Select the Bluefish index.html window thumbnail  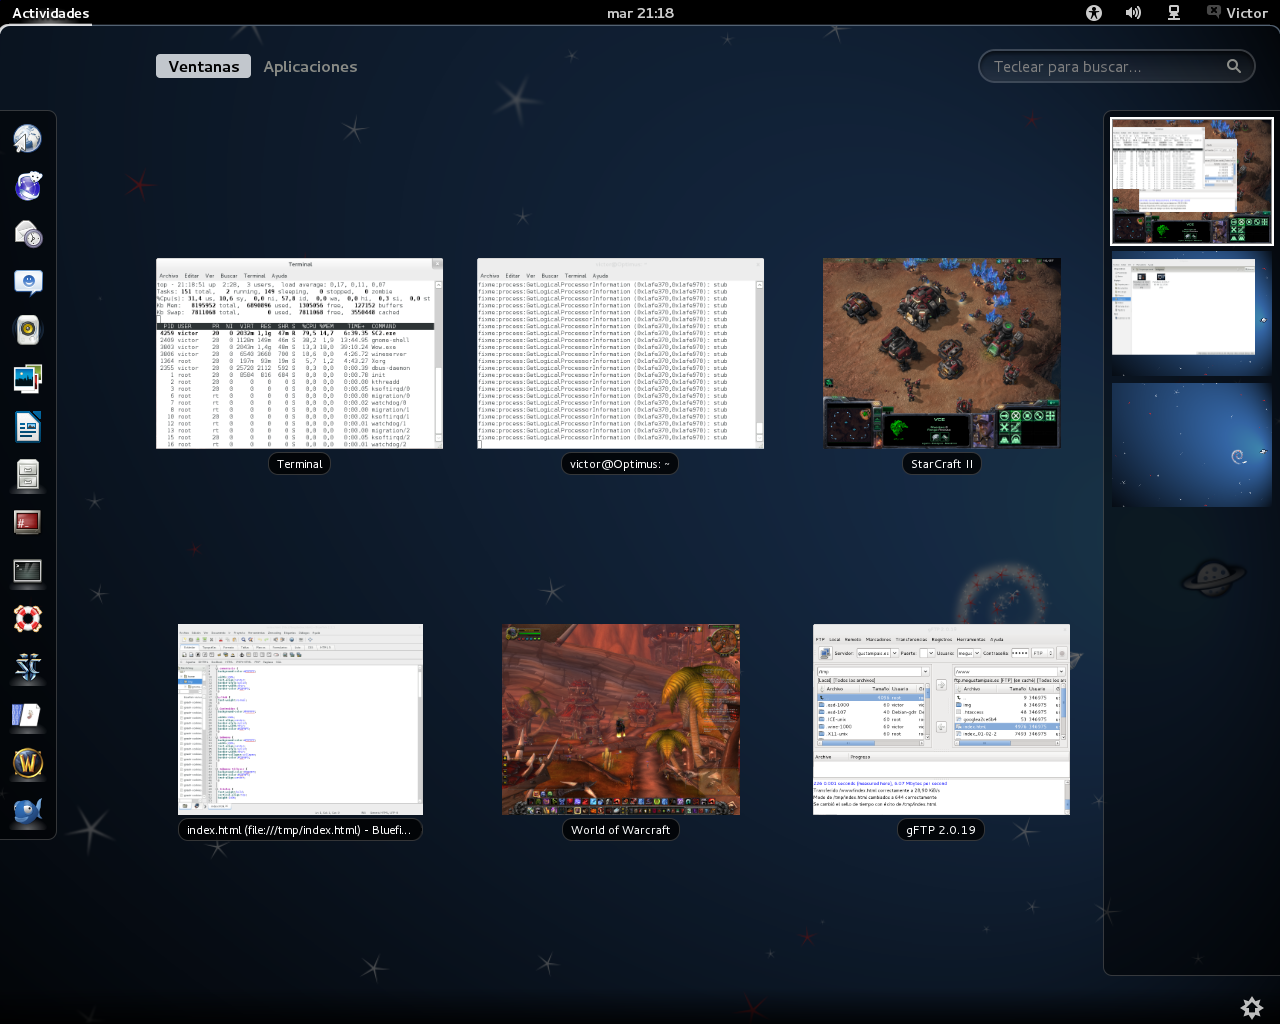(x=300, y=719)
